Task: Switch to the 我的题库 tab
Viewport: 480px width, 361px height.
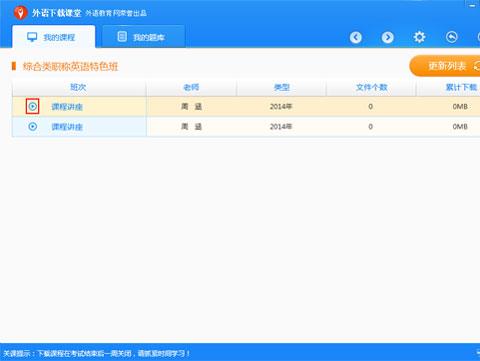Action: 143,37
